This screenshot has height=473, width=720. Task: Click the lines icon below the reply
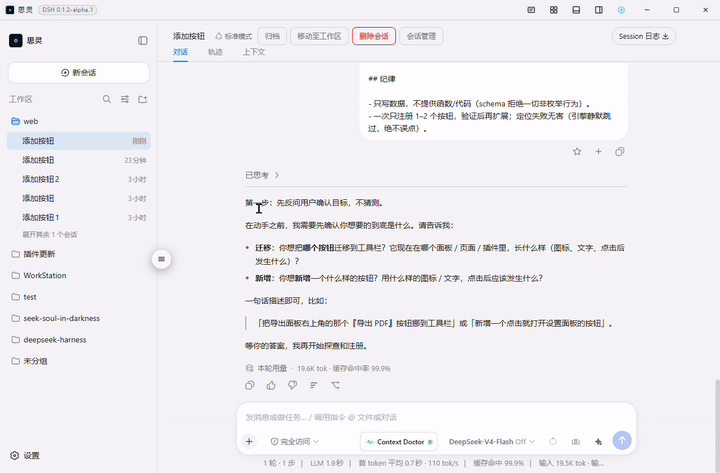(314, 385)
